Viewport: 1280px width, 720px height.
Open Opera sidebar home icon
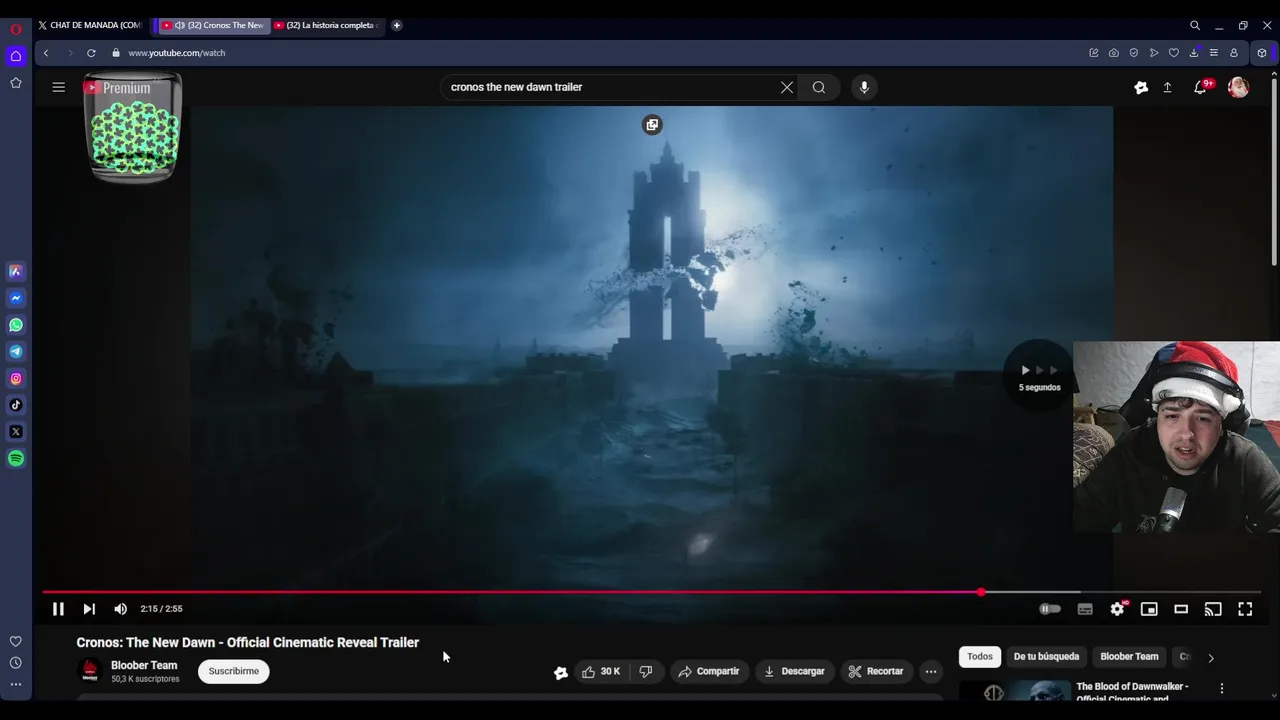click(16, 56)
